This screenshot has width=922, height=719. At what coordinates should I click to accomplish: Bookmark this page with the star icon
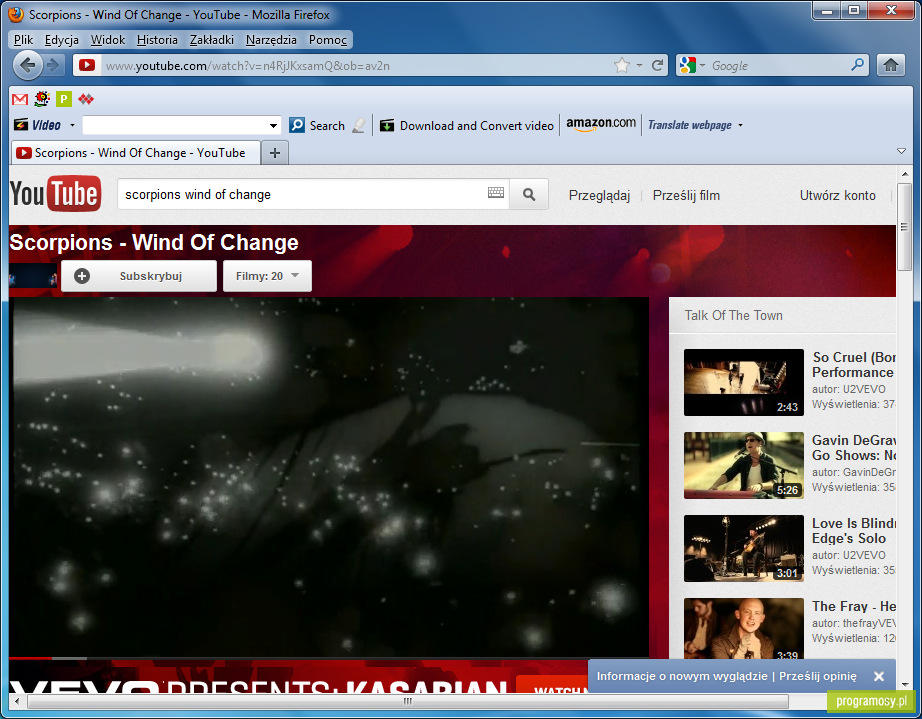pyautogui.click(x=622, y=65)
